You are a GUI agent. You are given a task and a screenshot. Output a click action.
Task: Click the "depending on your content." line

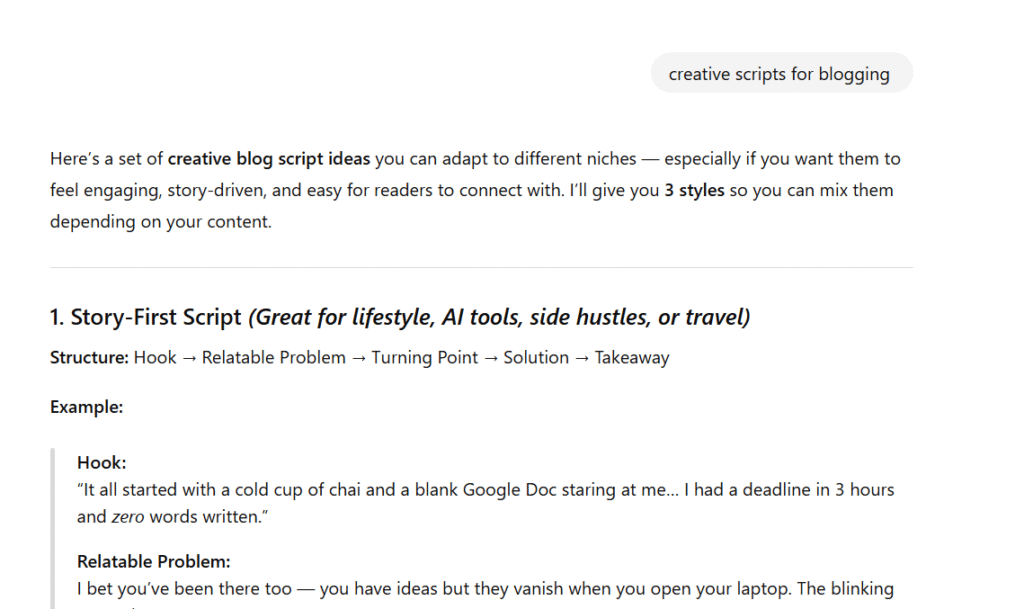(161, 222)
